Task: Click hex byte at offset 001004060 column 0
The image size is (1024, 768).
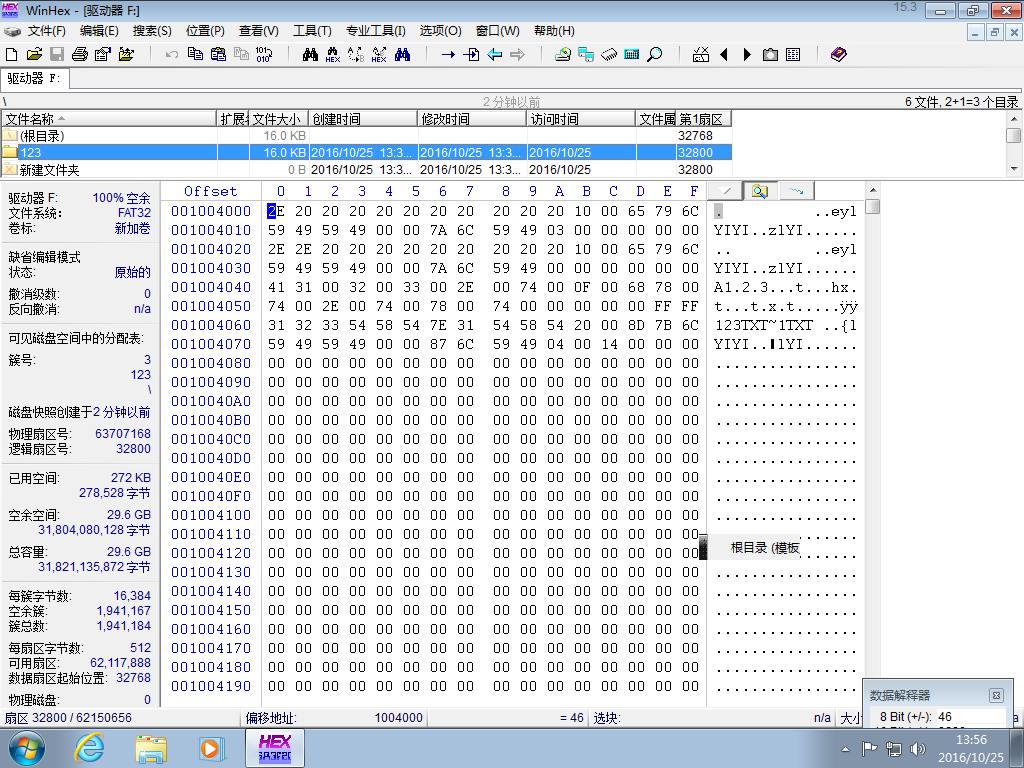Action: pyautogui.click(x=276, y=325)
